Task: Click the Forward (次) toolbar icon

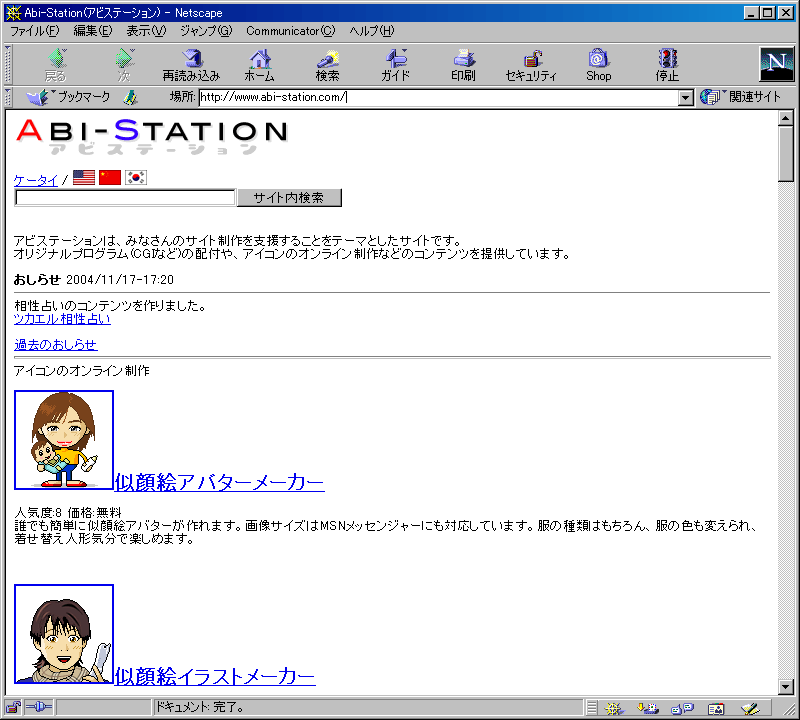Action: (124, 65)
